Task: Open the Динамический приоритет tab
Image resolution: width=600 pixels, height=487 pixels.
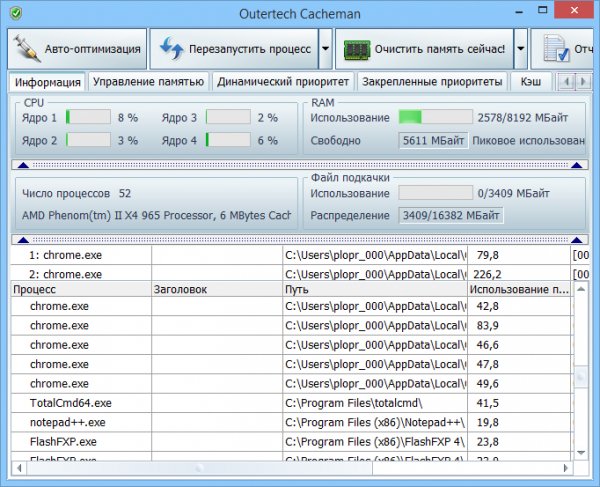Action: click(x=283, y=81)
